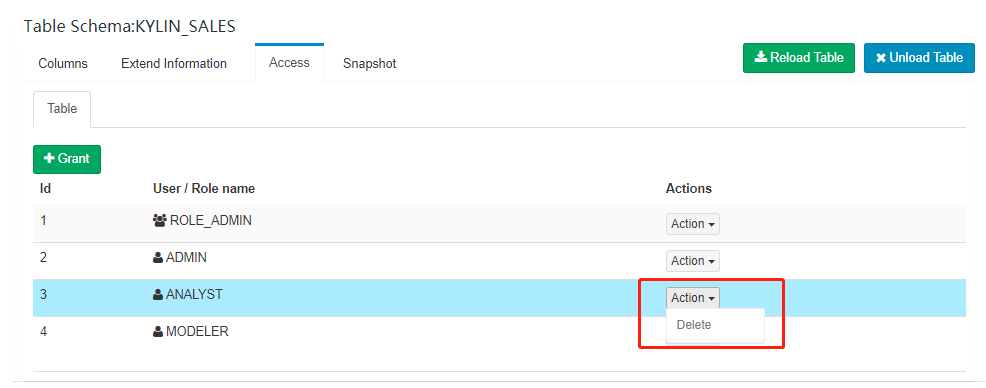Click the ANALYST user icon
The image size is (986, 388).
click(158, 294)
